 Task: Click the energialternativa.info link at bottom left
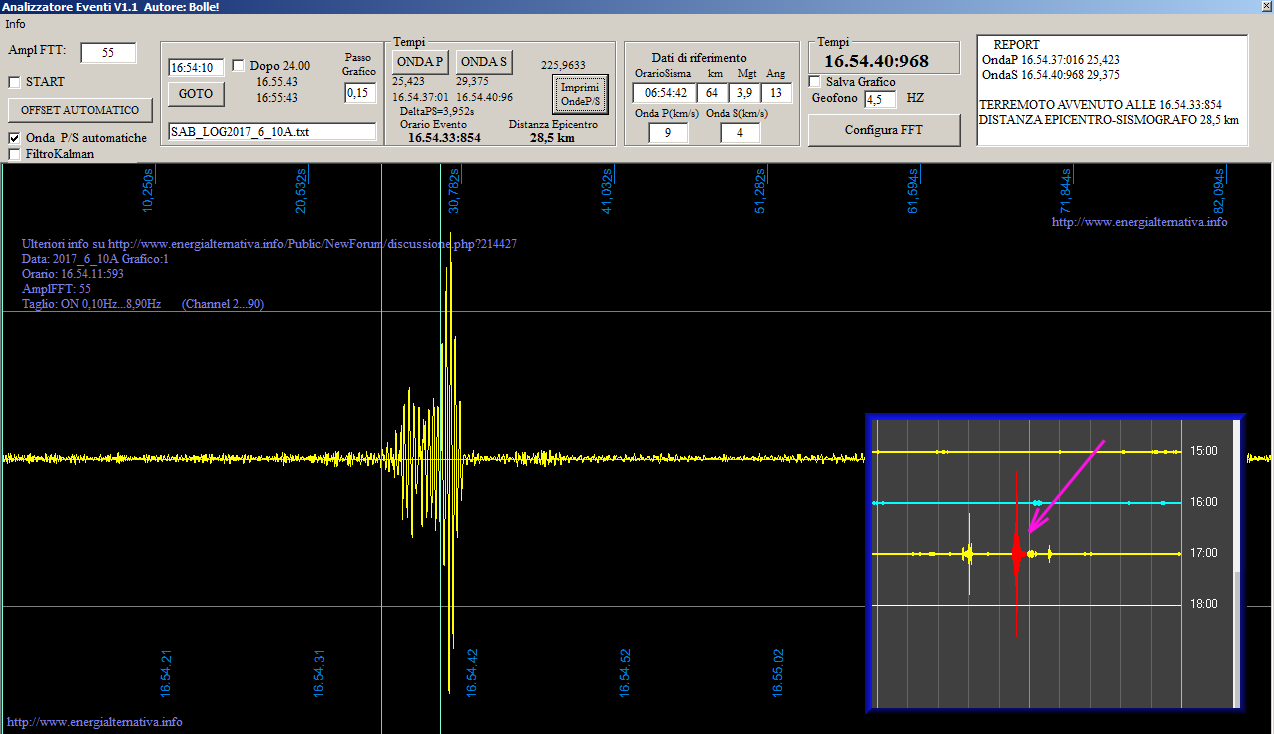(x=95, y=722)
